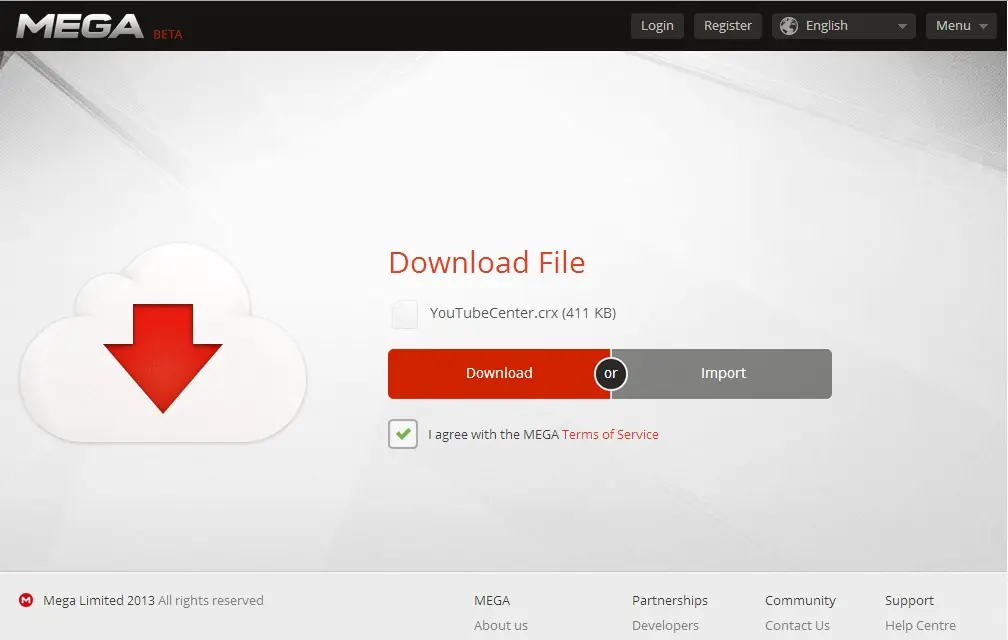Click the Support footer heading
Screen dimensions: 1008x640
[x=909, y=600]
